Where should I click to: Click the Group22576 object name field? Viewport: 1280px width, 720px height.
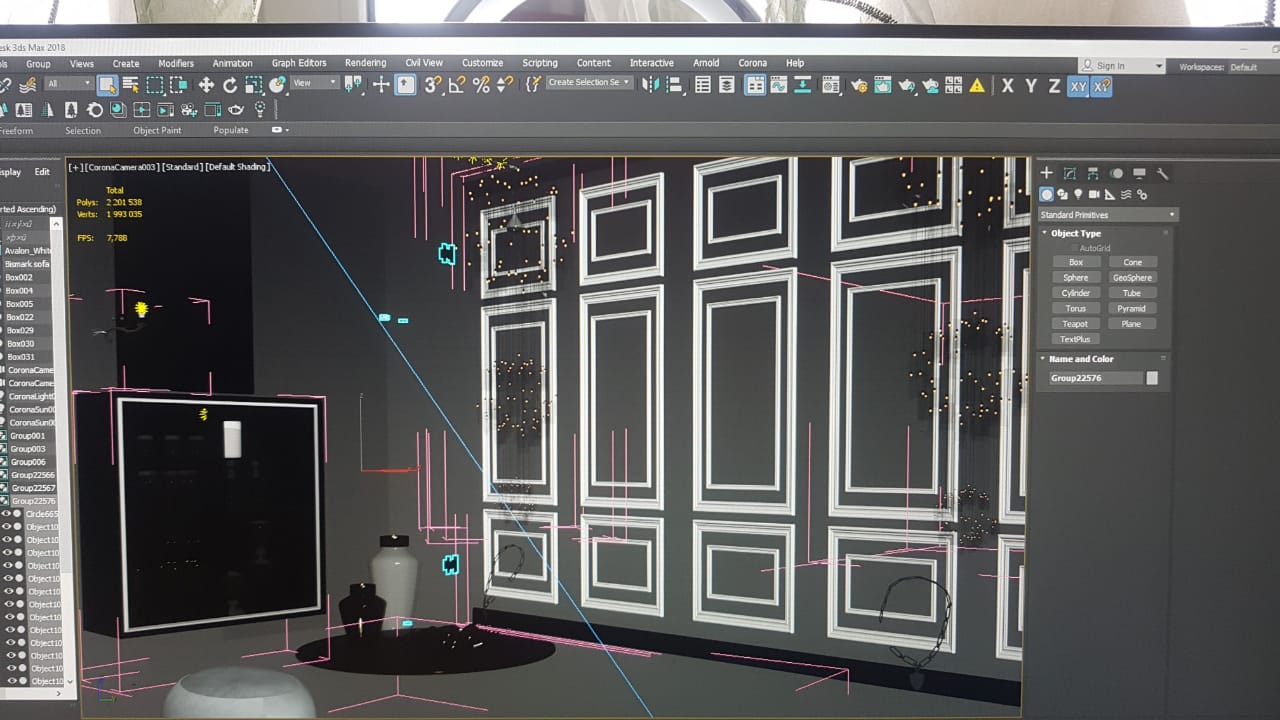pos(1095,378)
